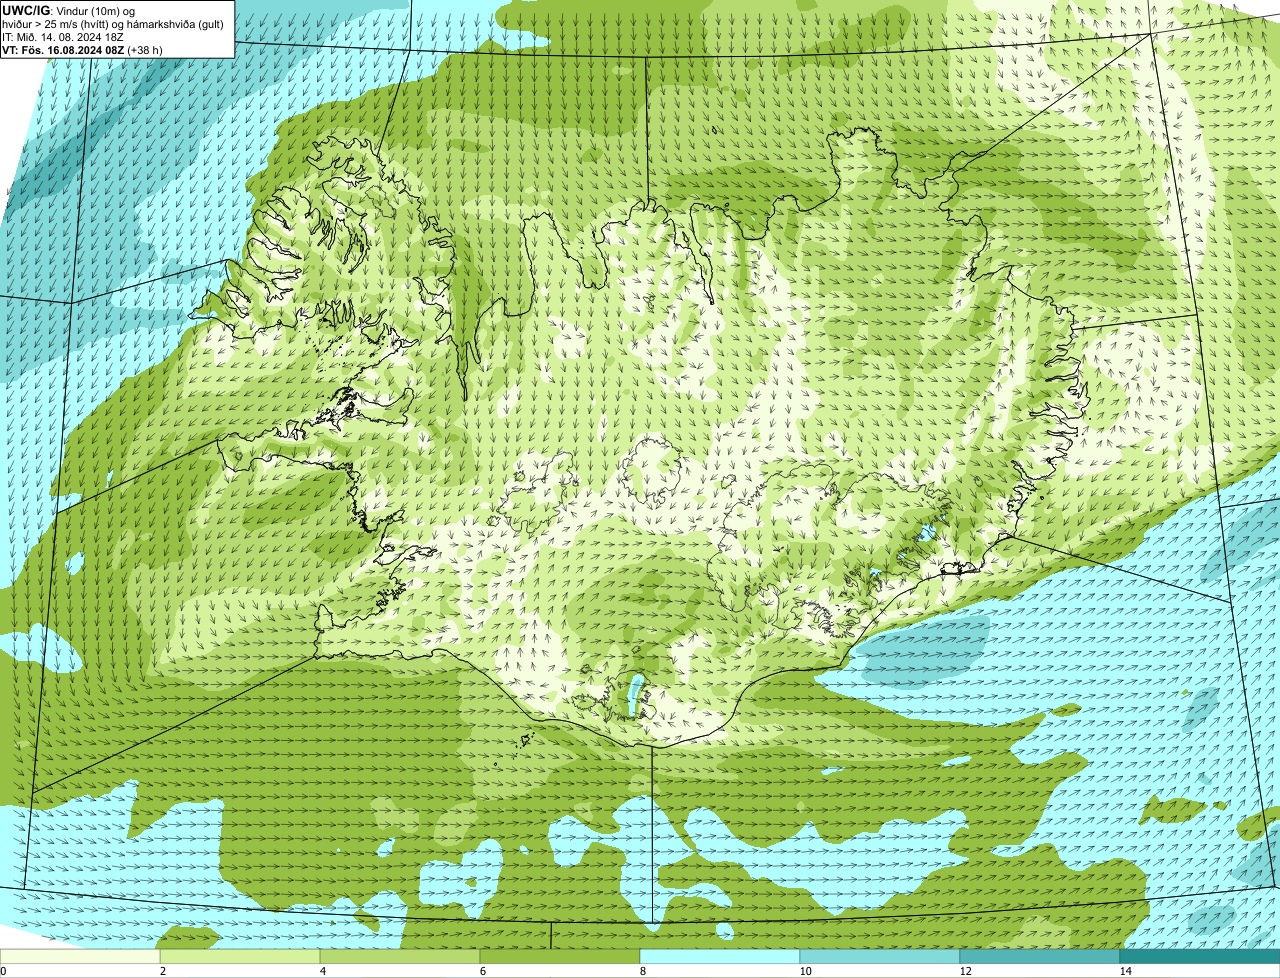The width and height of the screenshot is (1280, 978).
Task: Click the "hviður > 25 m/s (hvítt)" description line
Action: tap(114, 24)
